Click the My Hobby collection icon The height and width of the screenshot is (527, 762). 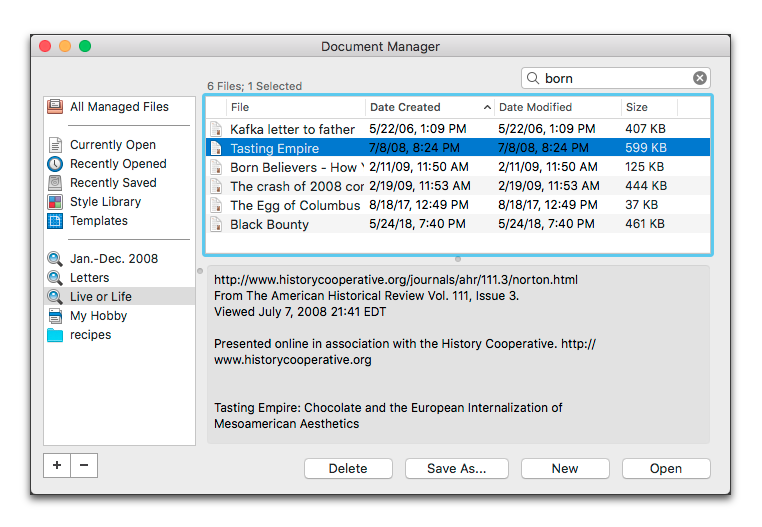point(55,316)
